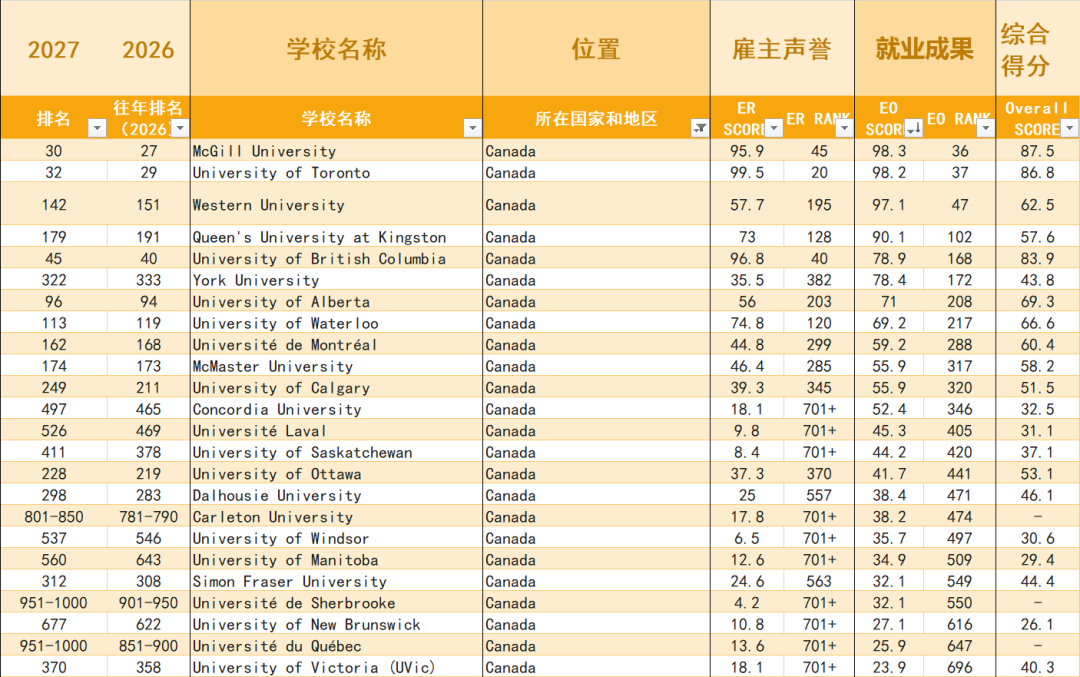Screen dimensions: 1080x677
Task: Click the University of British Columbia cell
Action: pyautogui.click(x=336, y=258)
